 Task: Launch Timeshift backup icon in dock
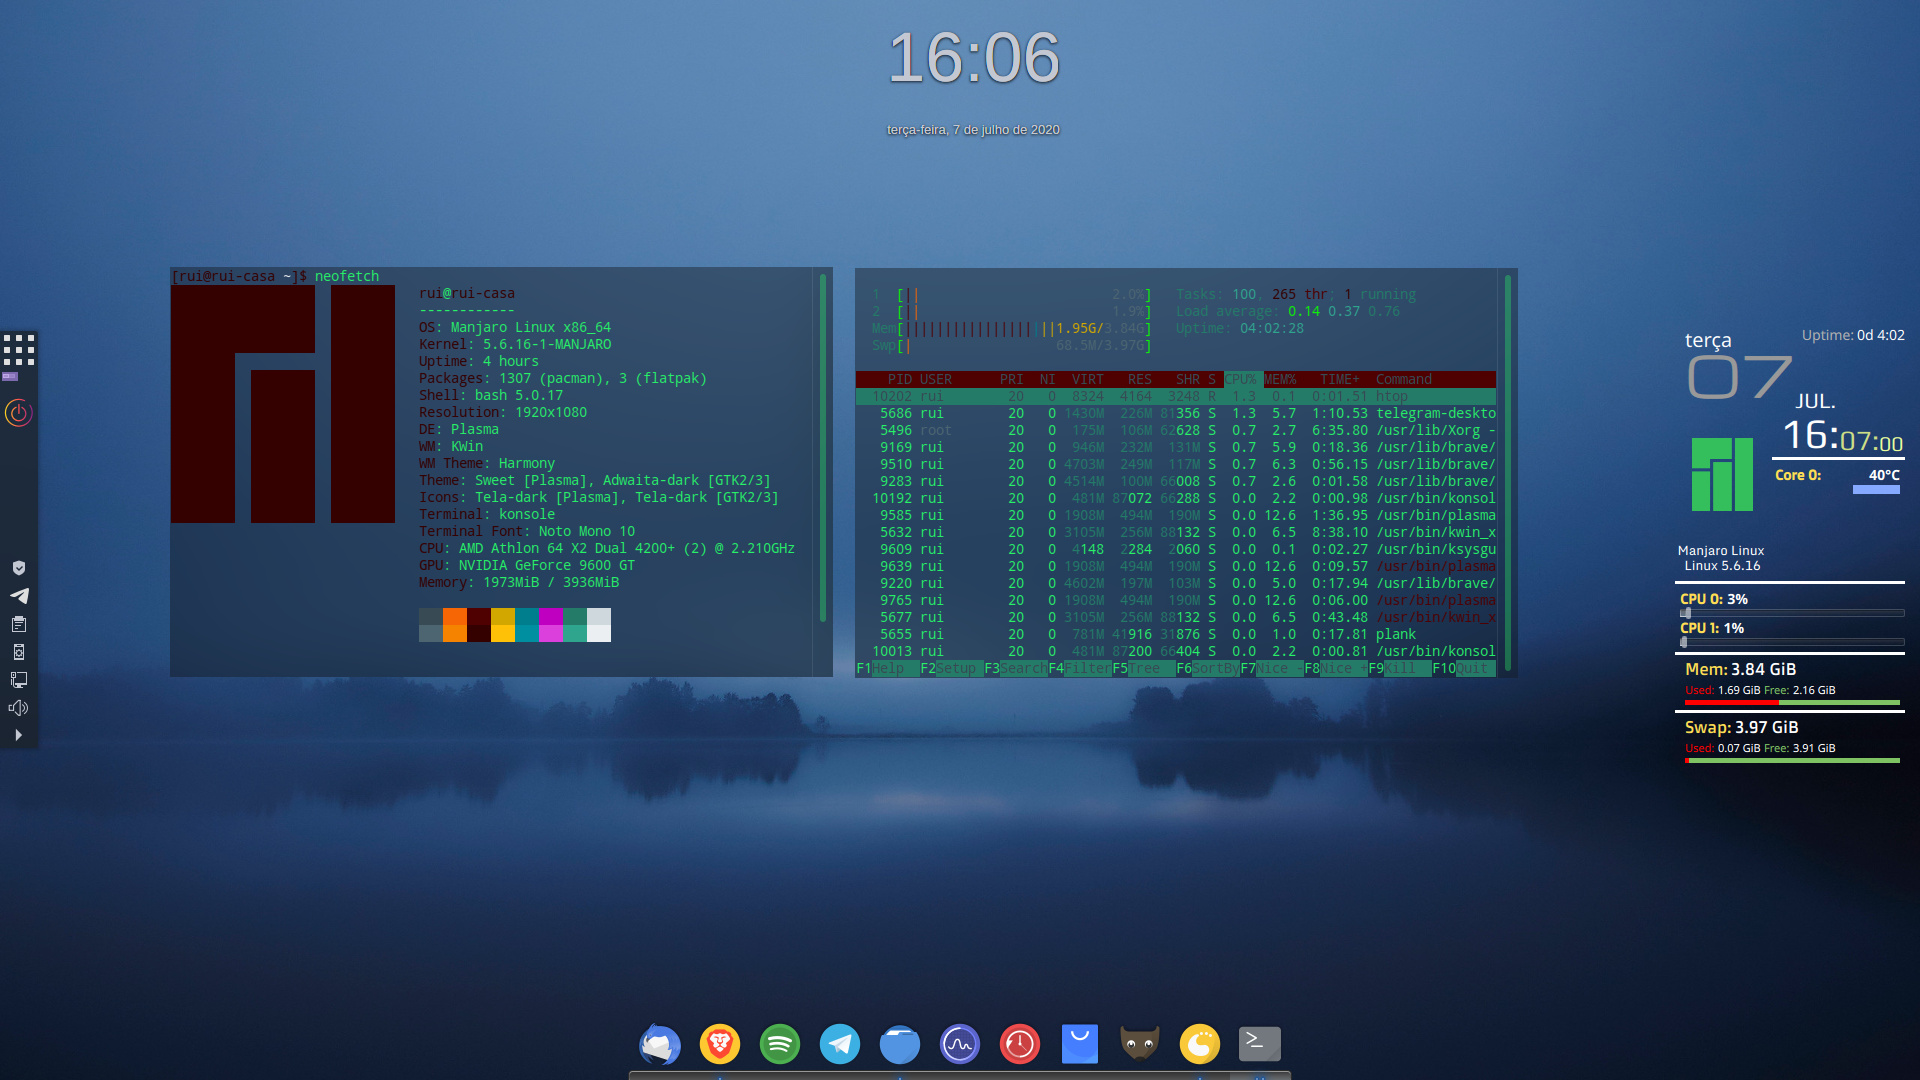click(1020, 1045)
